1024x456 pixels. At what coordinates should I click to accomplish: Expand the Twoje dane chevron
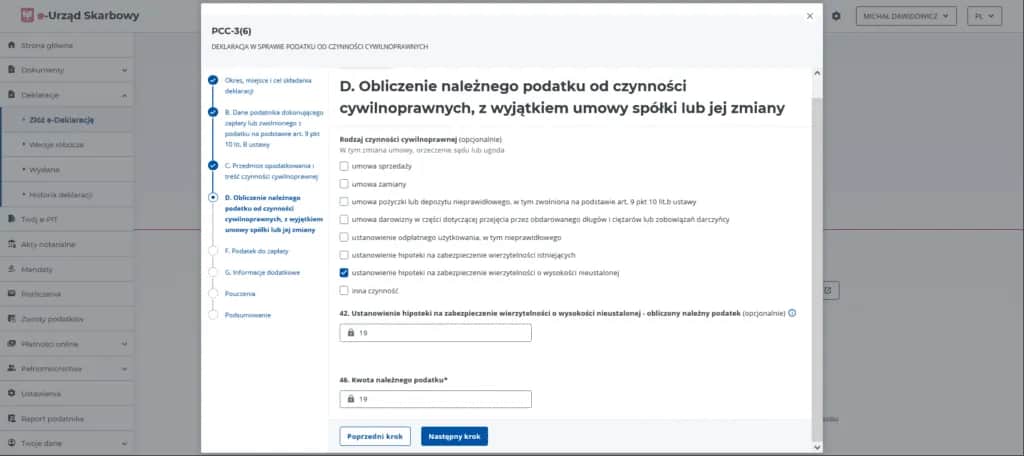click(x=124, y=443)
